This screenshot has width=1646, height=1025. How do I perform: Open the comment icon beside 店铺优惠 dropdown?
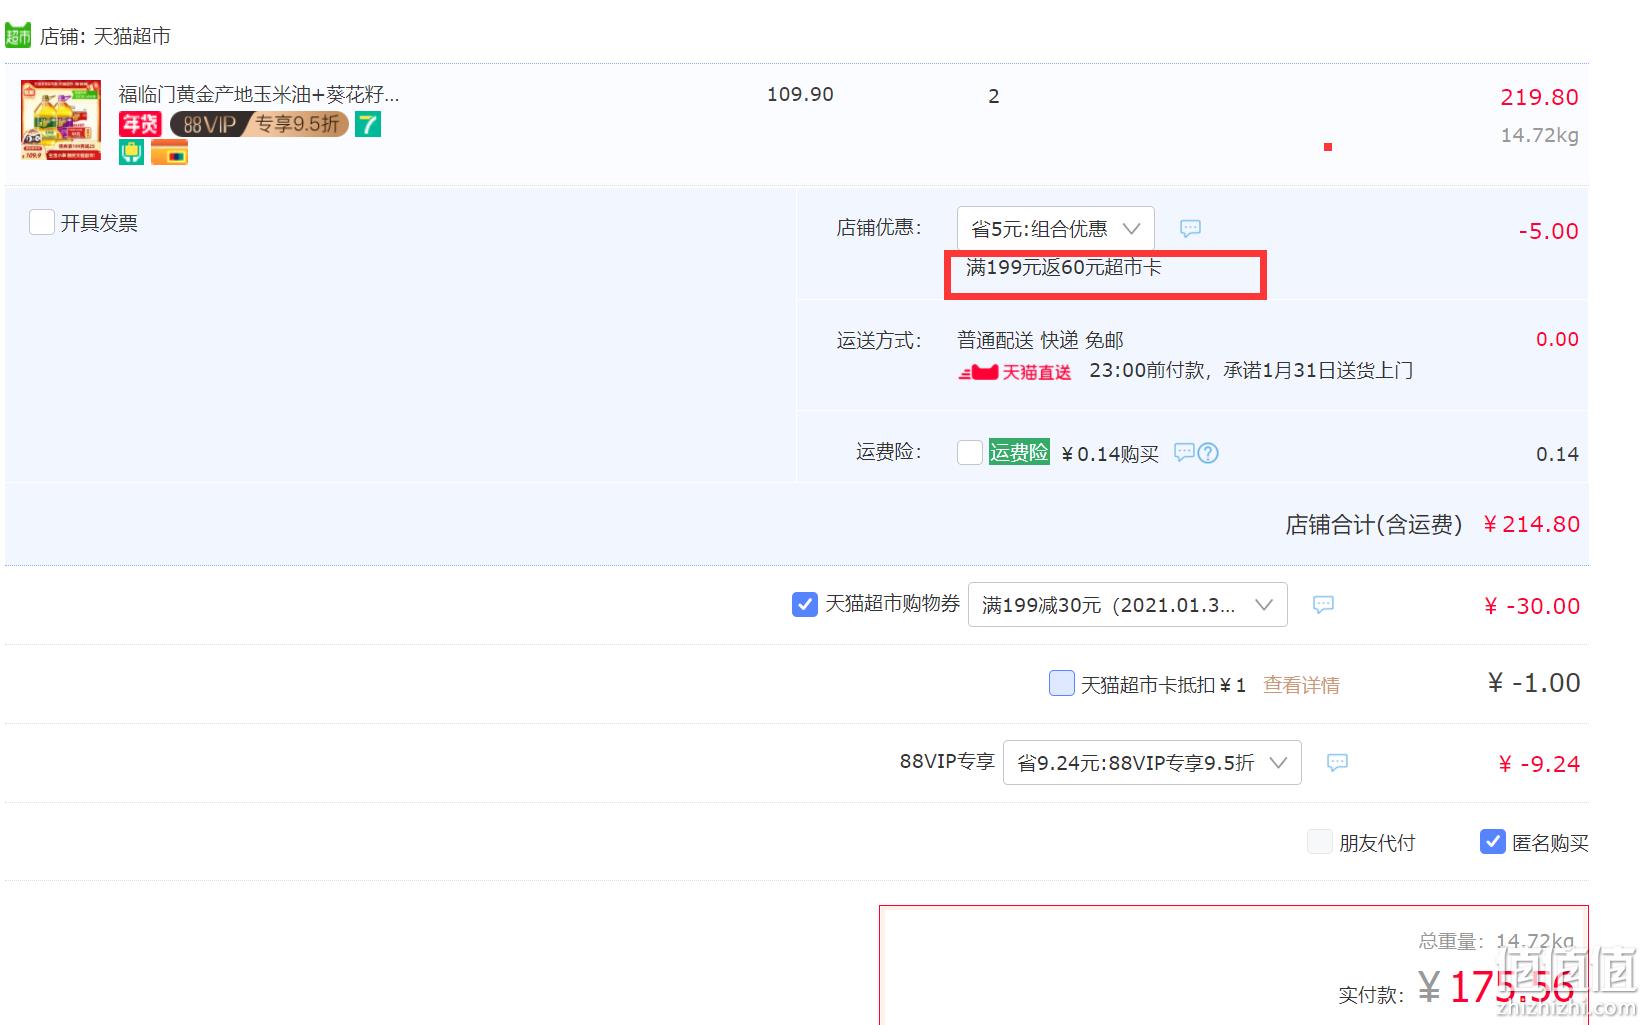pyautogui.click(x=1190, y=228)
